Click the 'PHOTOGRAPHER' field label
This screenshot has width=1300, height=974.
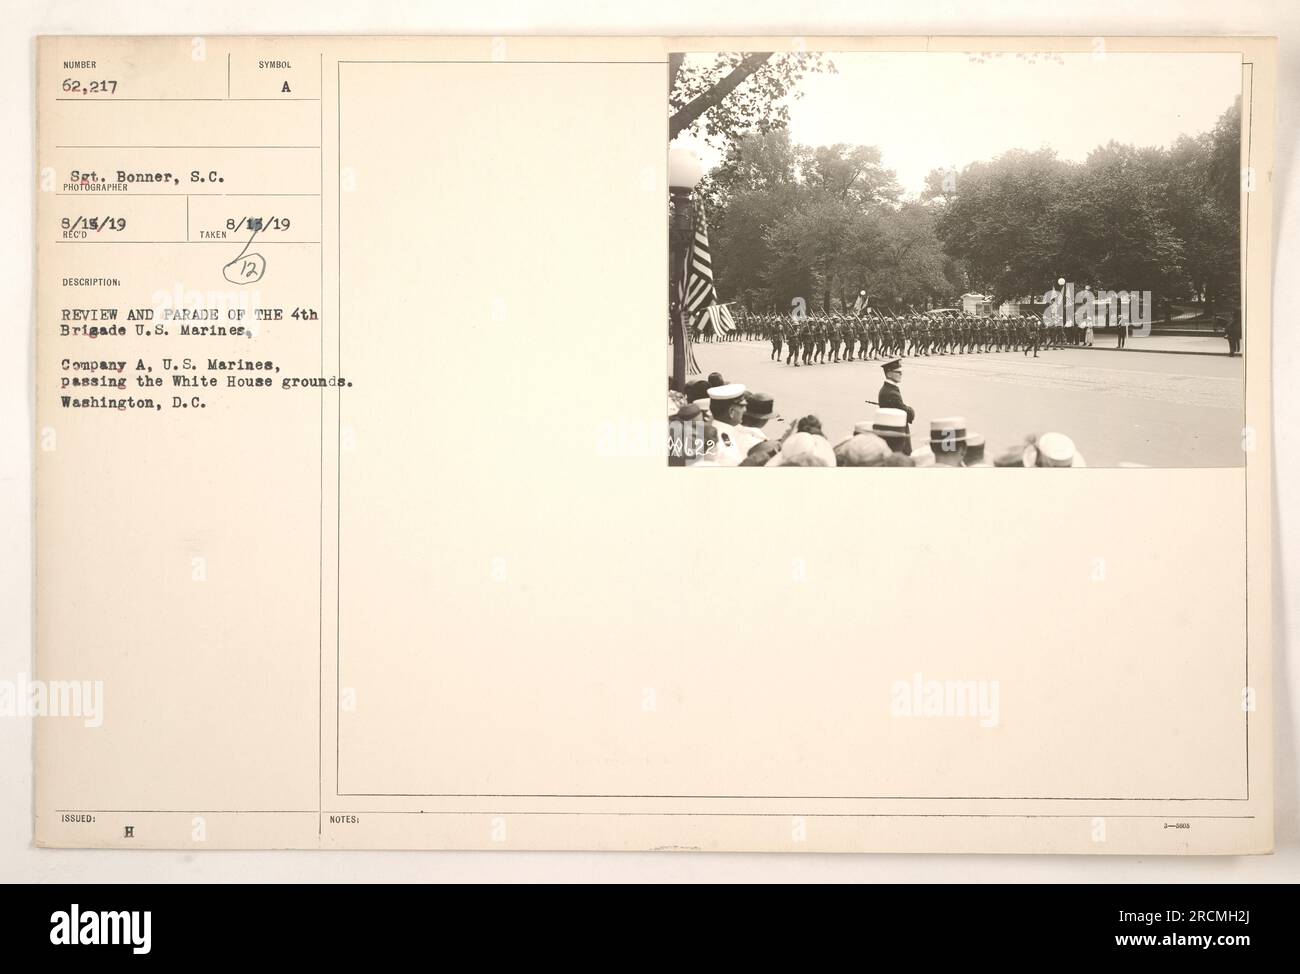(94, 186)
